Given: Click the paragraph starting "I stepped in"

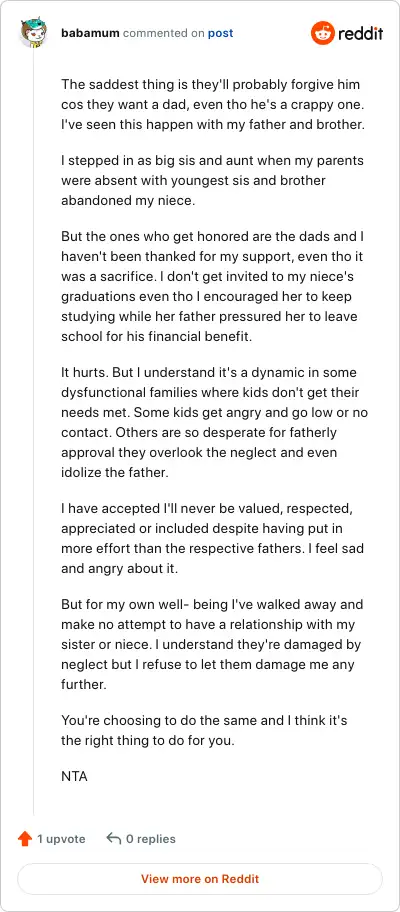Looking at the screenshot, I should 212,180.
